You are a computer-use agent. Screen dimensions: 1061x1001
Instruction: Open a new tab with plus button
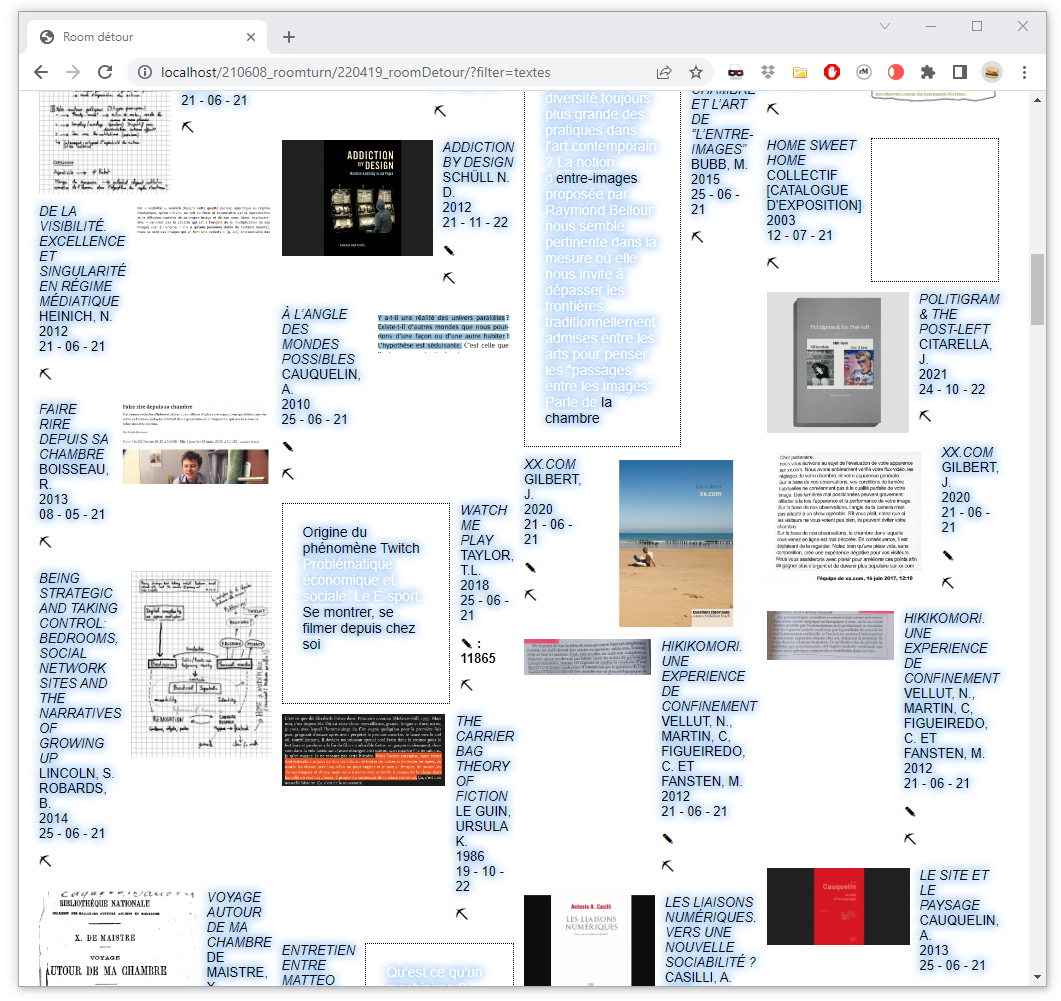pos(289,37)
